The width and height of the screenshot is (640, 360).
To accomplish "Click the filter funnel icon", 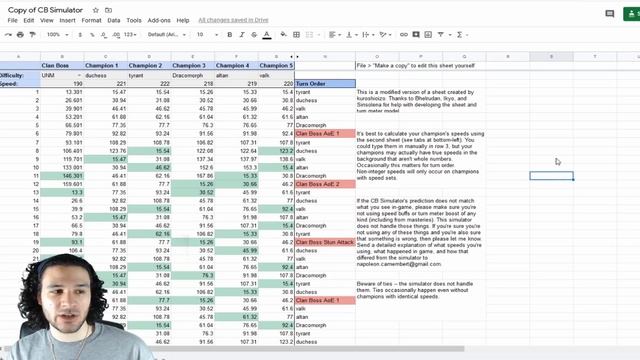I will pos(441,35).
